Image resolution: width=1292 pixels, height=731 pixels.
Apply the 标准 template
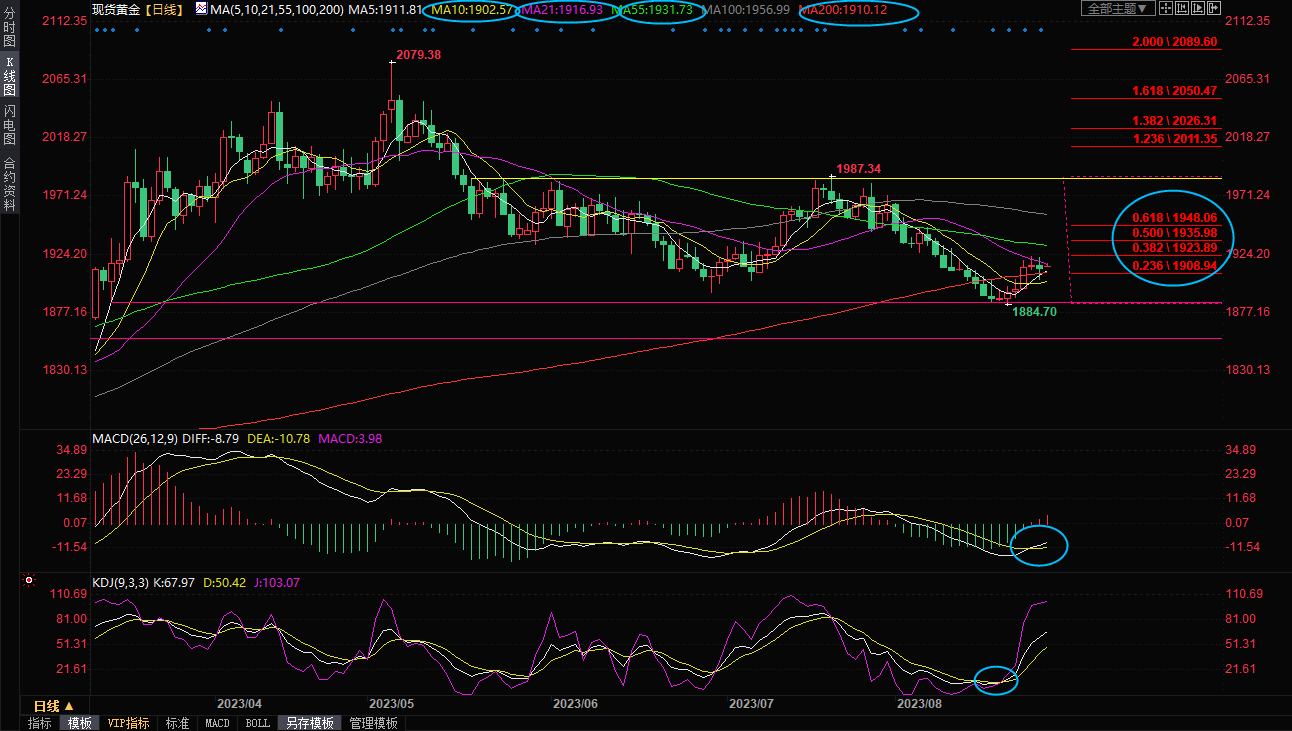pyautogui.click(x=177, y=723)
